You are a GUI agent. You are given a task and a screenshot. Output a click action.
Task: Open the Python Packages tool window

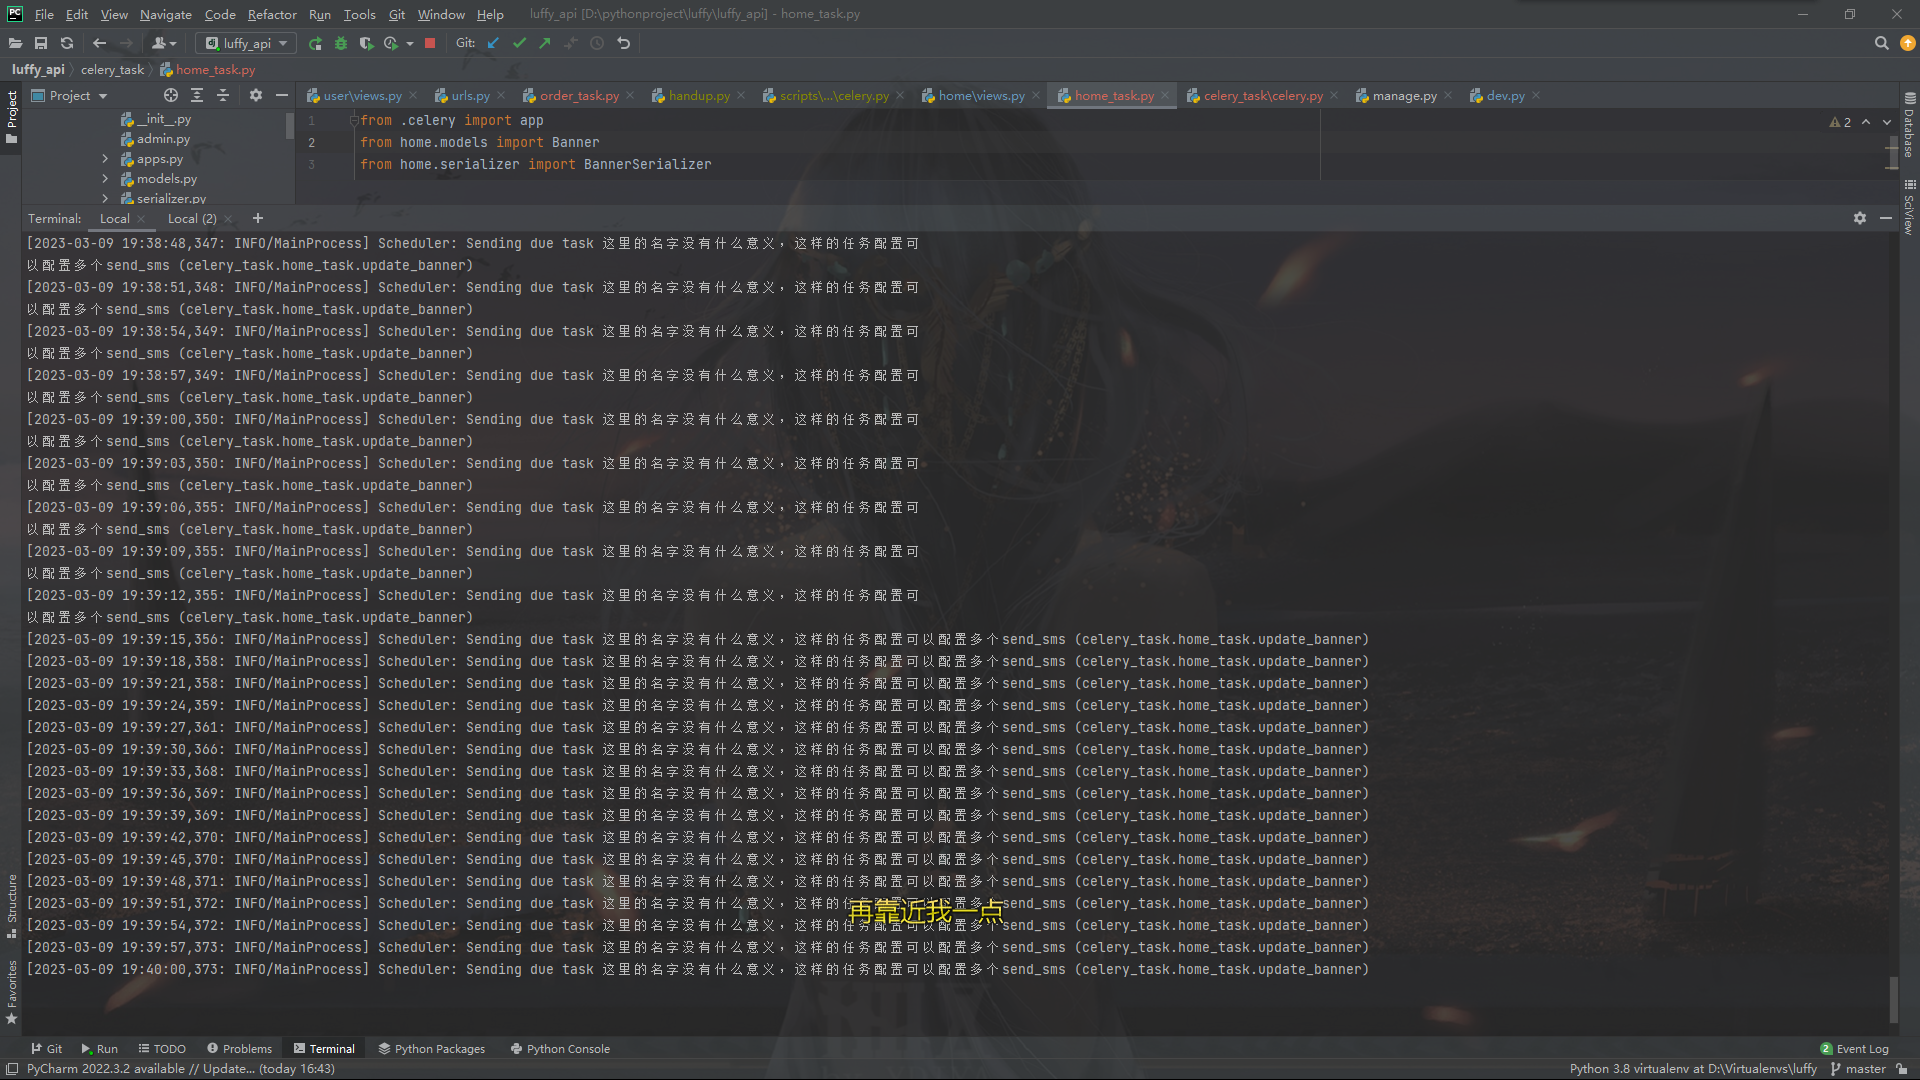[x=431, y=1049]
